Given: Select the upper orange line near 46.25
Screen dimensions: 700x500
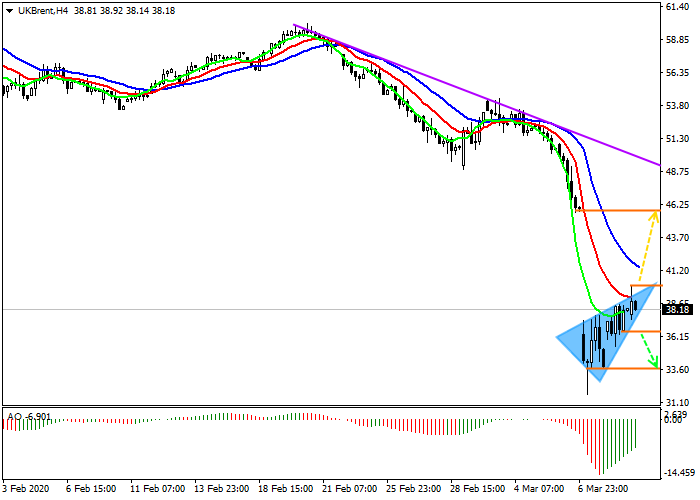Looking at the screenshot, I should 615,211.
